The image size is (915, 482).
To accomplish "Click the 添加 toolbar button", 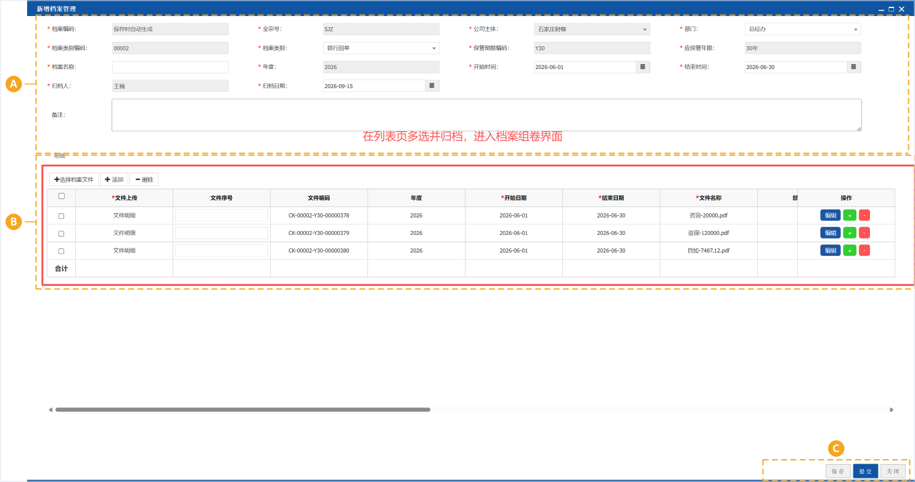I will point(114,180).
